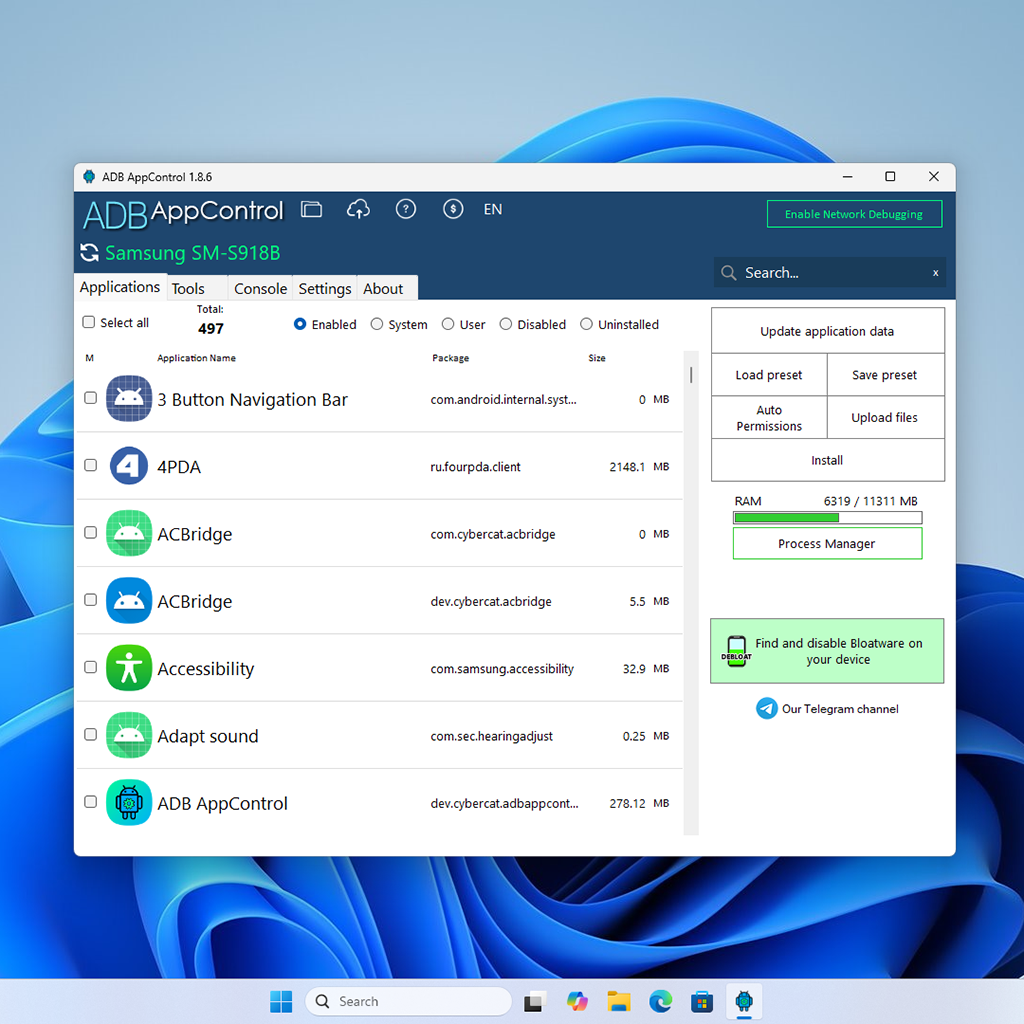Switch to the Applications tab
The height and width of the screenshot is (1024, 1024).
120,287
